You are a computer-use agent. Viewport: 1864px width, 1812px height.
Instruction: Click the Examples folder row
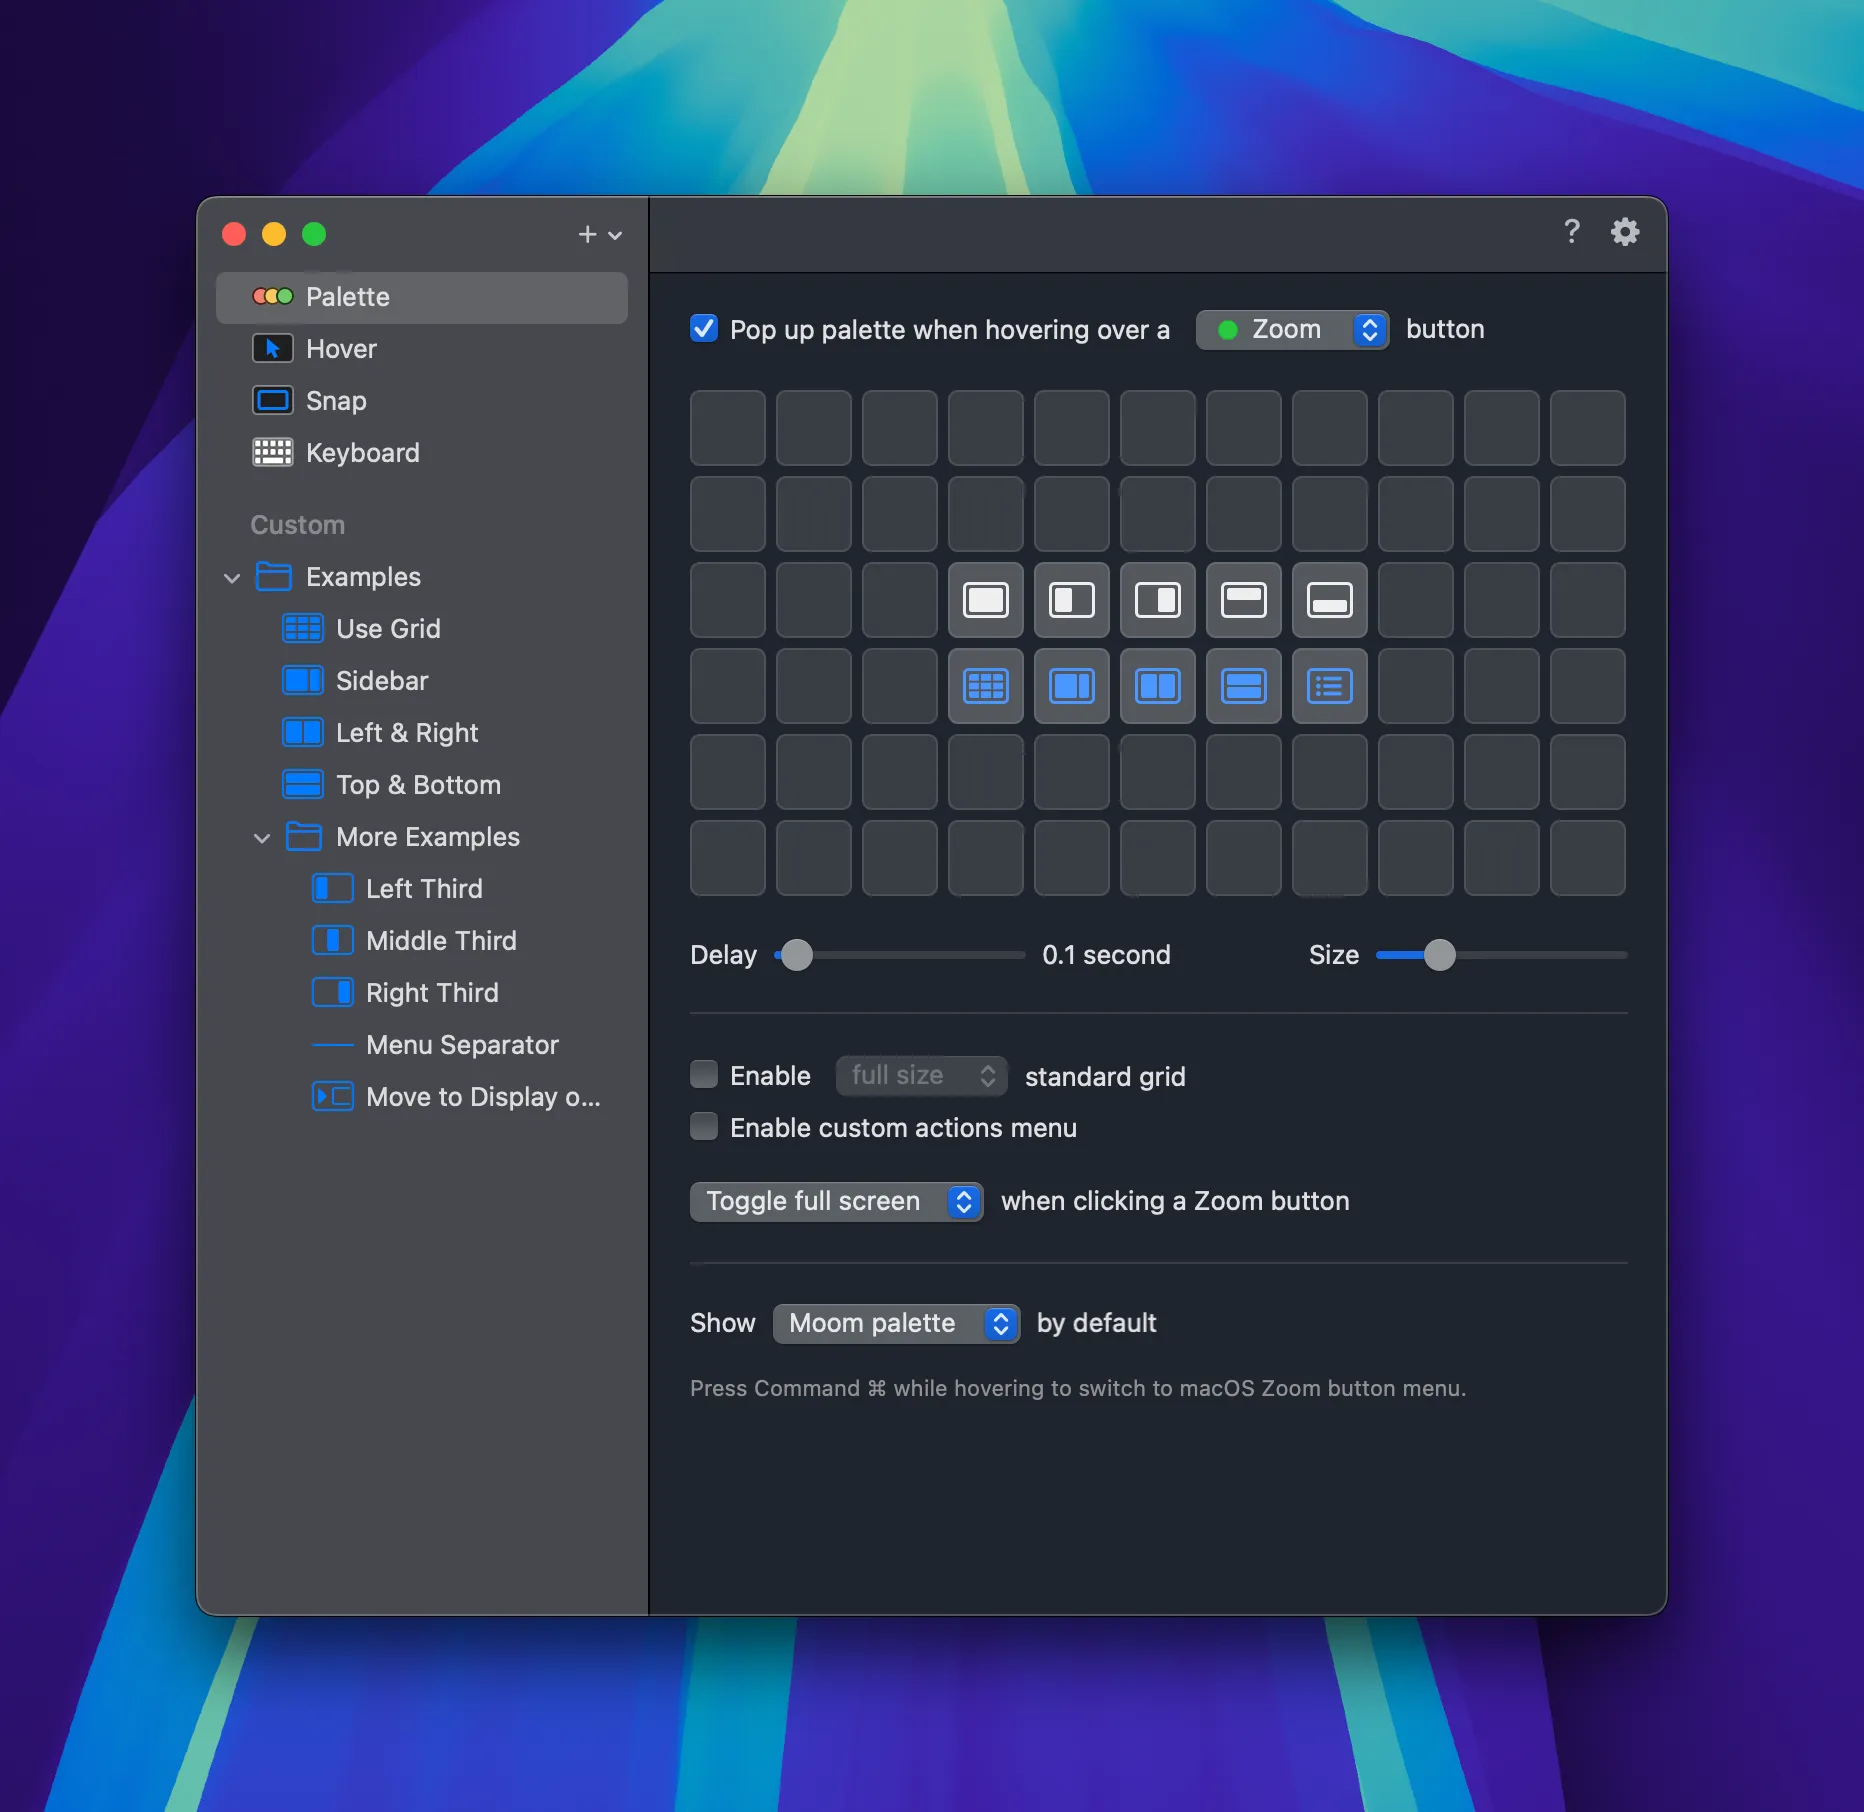[422, 577]
